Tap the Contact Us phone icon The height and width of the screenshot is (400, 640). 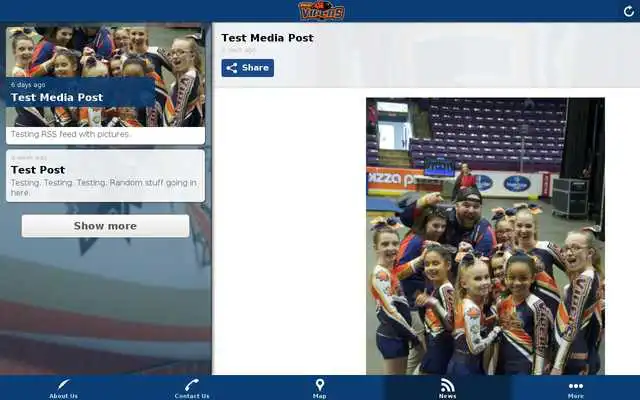pos(192,385)
